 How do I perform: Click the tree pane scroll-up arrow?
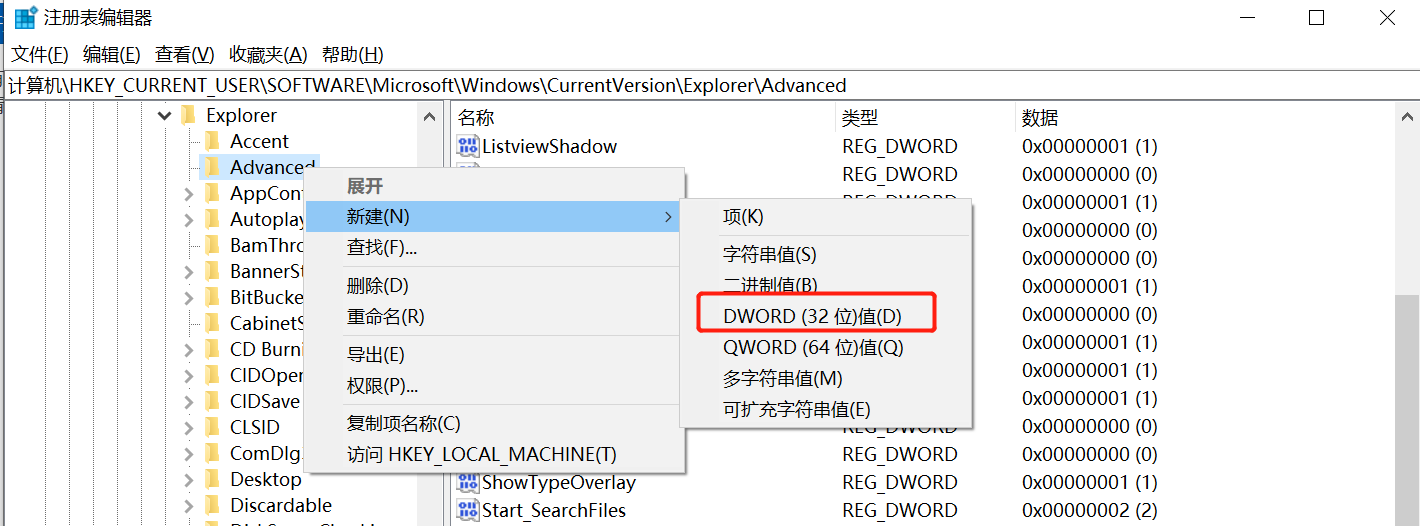click(x=431, y=116)
